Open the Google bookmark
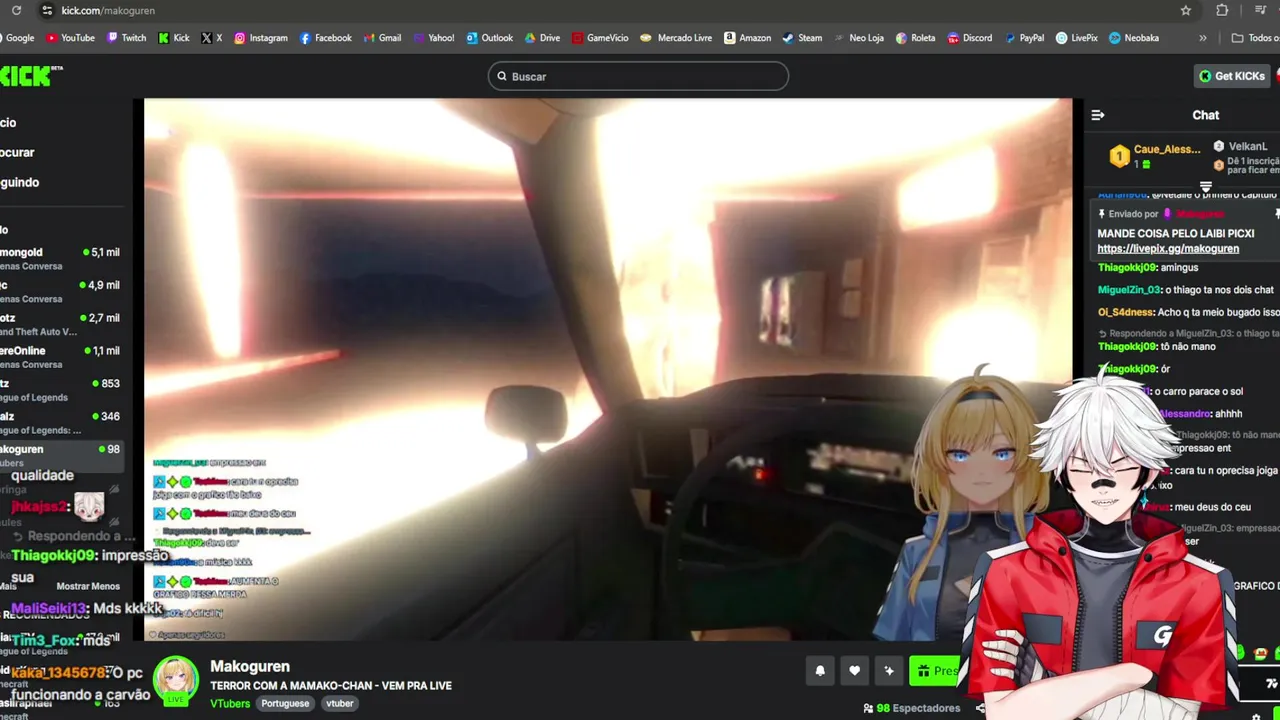This screenshot has height=720, width=1280. [18, 38]
